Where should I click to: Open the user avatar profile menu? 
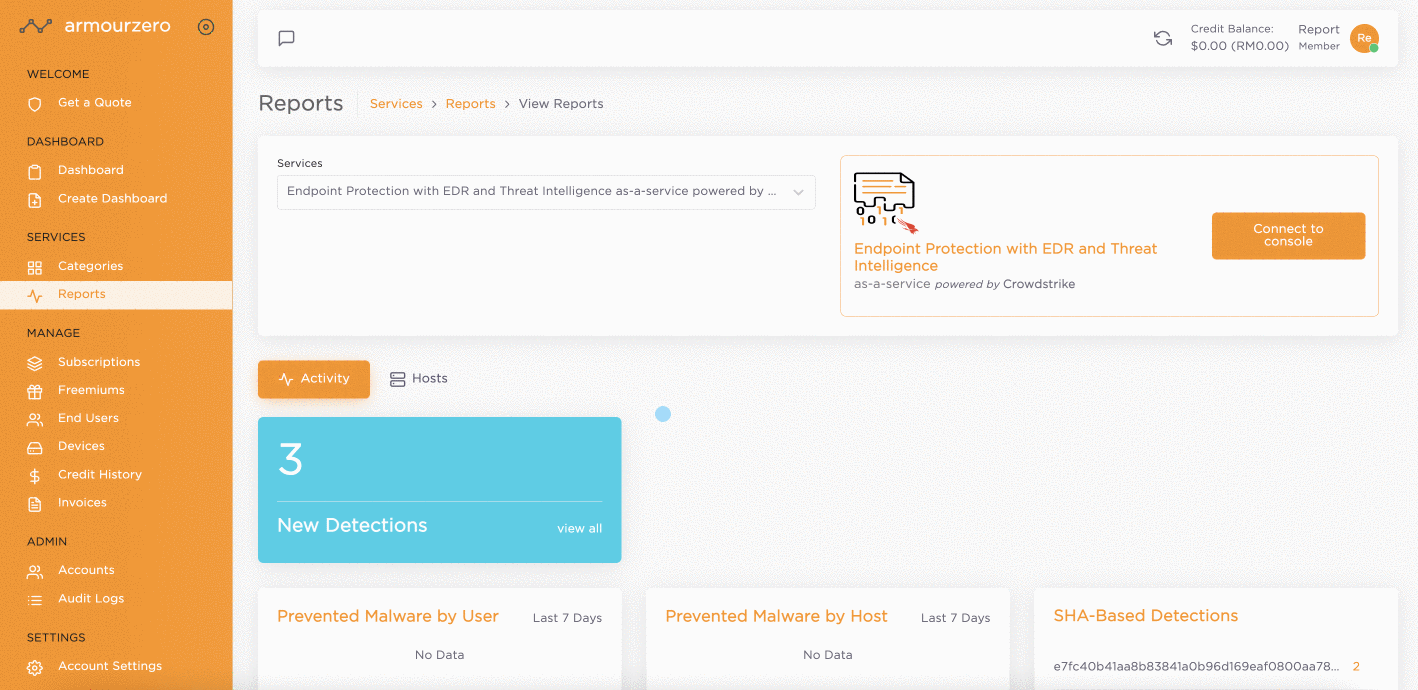coord(1364,38)
